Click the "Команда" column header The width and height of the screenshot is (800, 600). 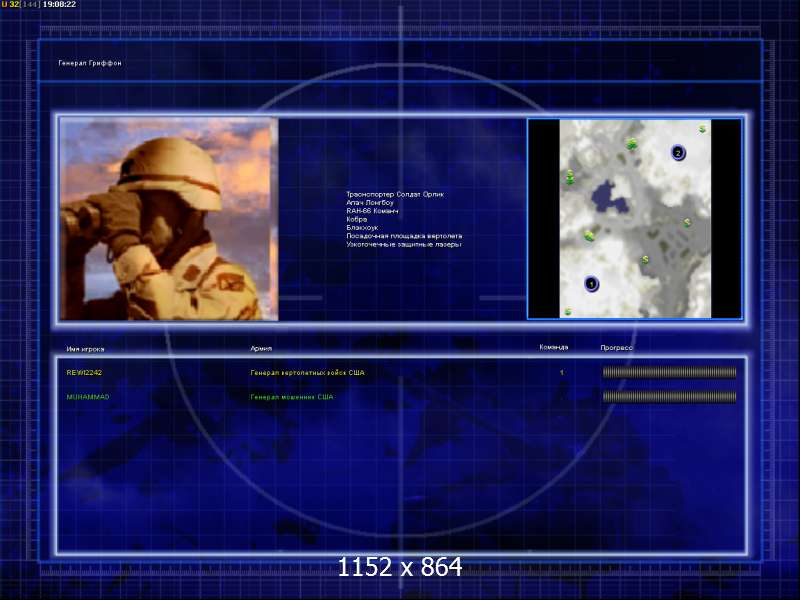(554, 347)
